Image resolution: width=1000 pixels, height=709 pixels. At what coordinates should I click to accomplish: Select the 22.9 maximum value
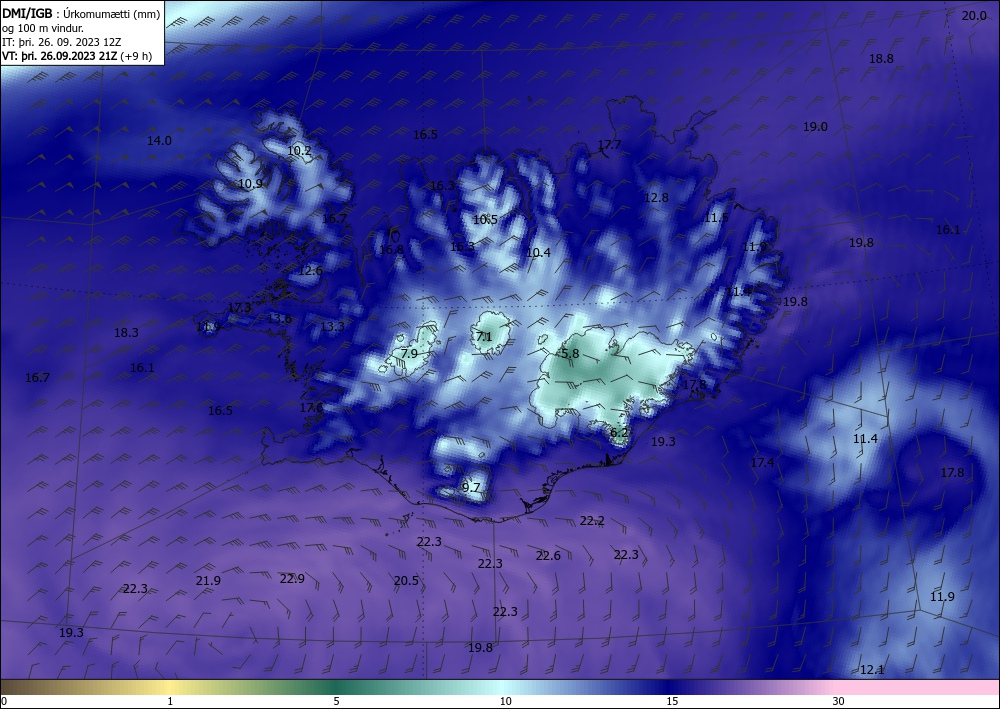(x=292, y=579)
